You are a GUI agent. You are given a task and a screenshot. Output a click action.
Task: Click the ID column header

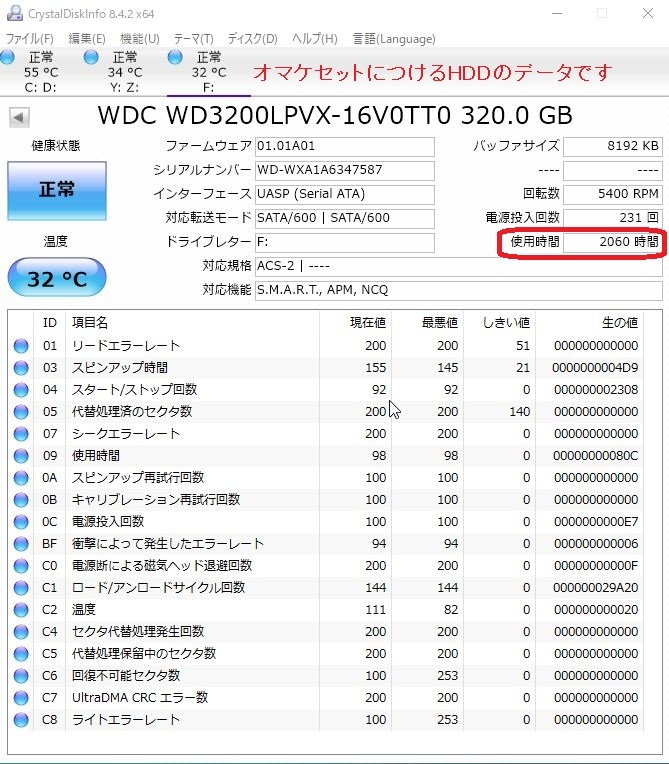pos(50,323)
